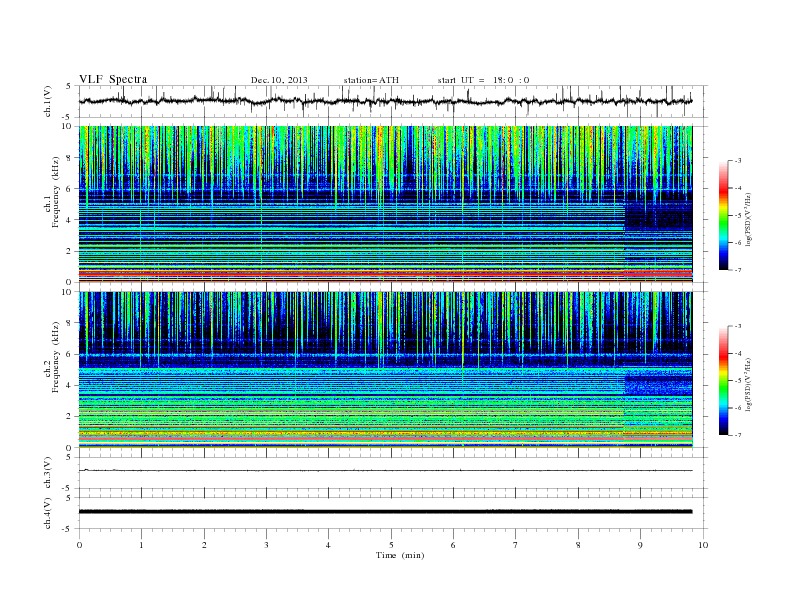
Task: Click the ch.2 "Frequency (kHz)" axis label
Action: coord(56,356)
